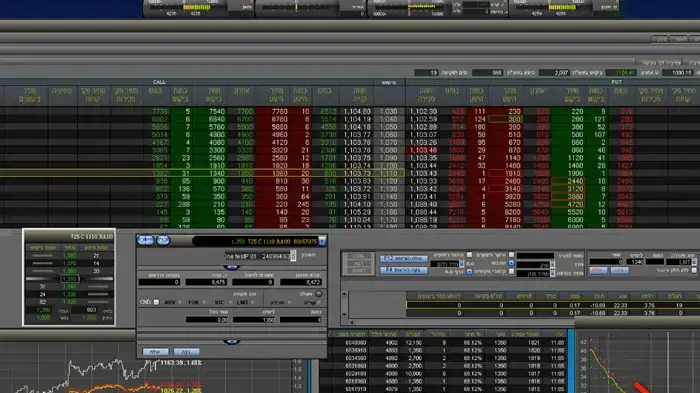Click price 1,380 in the T25 C 1110 depth ladder
The width and height of the screenshot is (700, 393).
pos(69,255)
